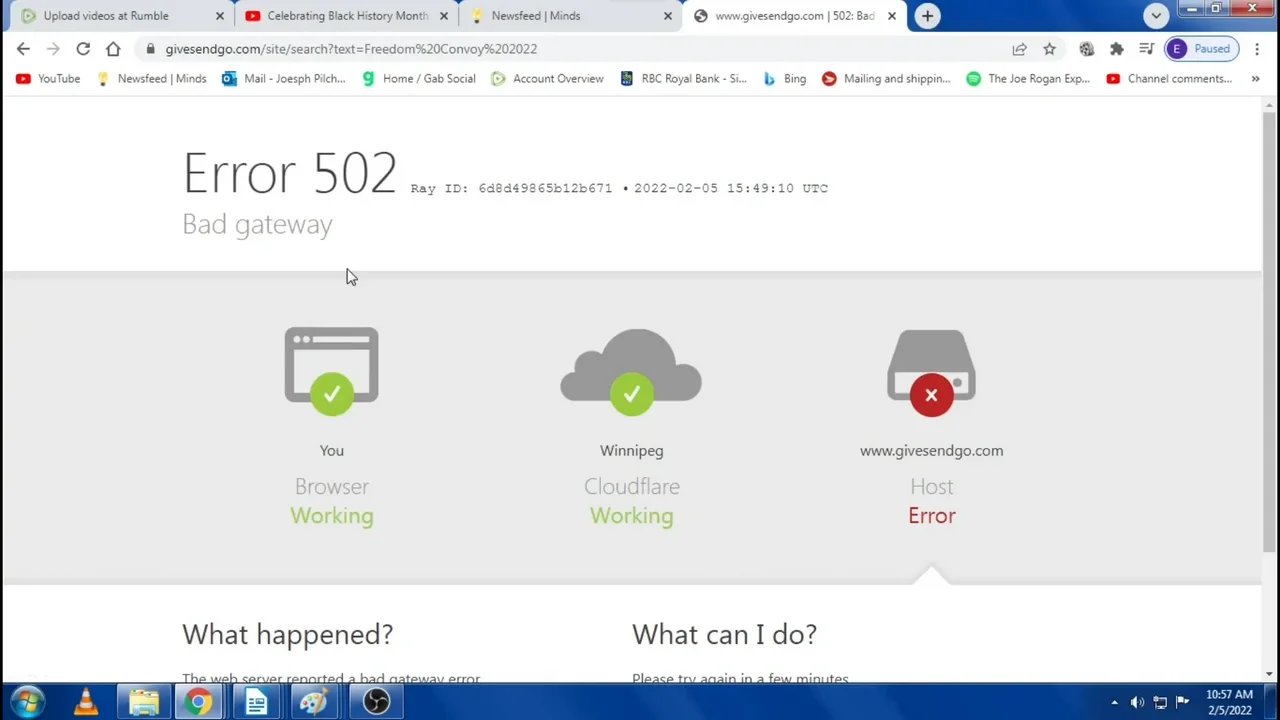This screenshot has width=1280, height=720.
Task: Open the Mail - Joesph Pilch bookmark
Action: [284, 78]
